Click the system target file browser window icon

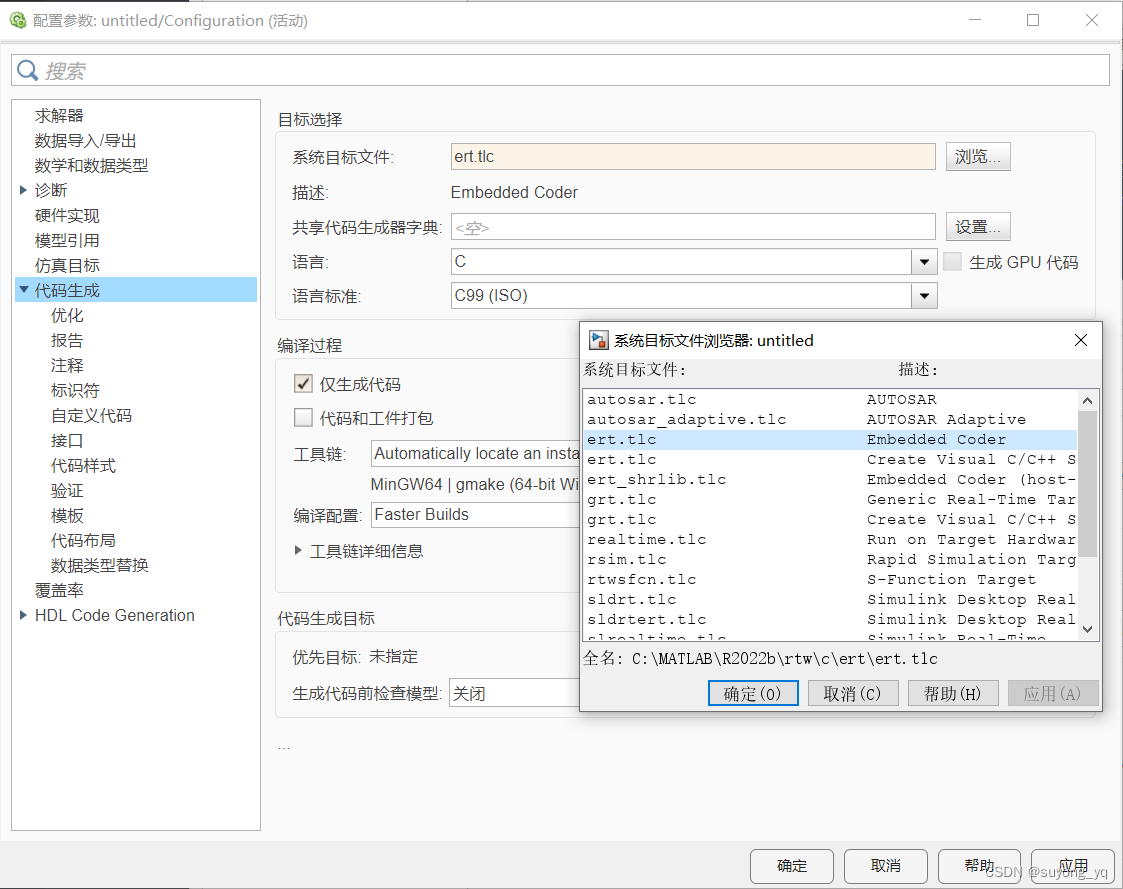(598, 340)
